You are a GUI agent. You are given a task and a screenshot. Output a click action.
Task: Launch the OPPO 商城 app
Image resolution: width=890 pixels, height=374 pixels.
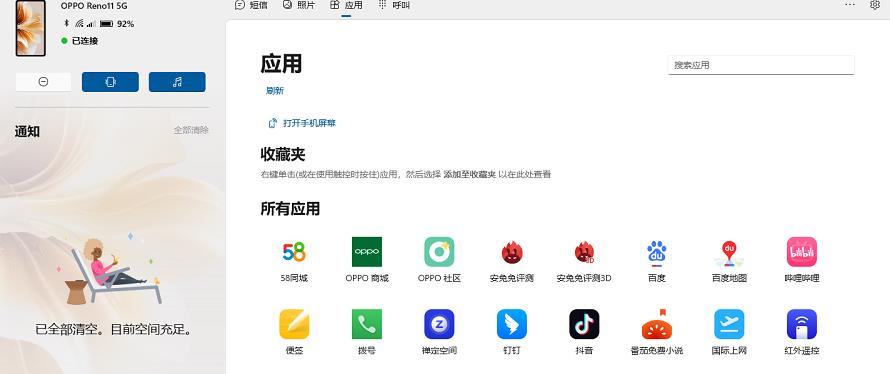pyautogui.click(x=367, y=252)
